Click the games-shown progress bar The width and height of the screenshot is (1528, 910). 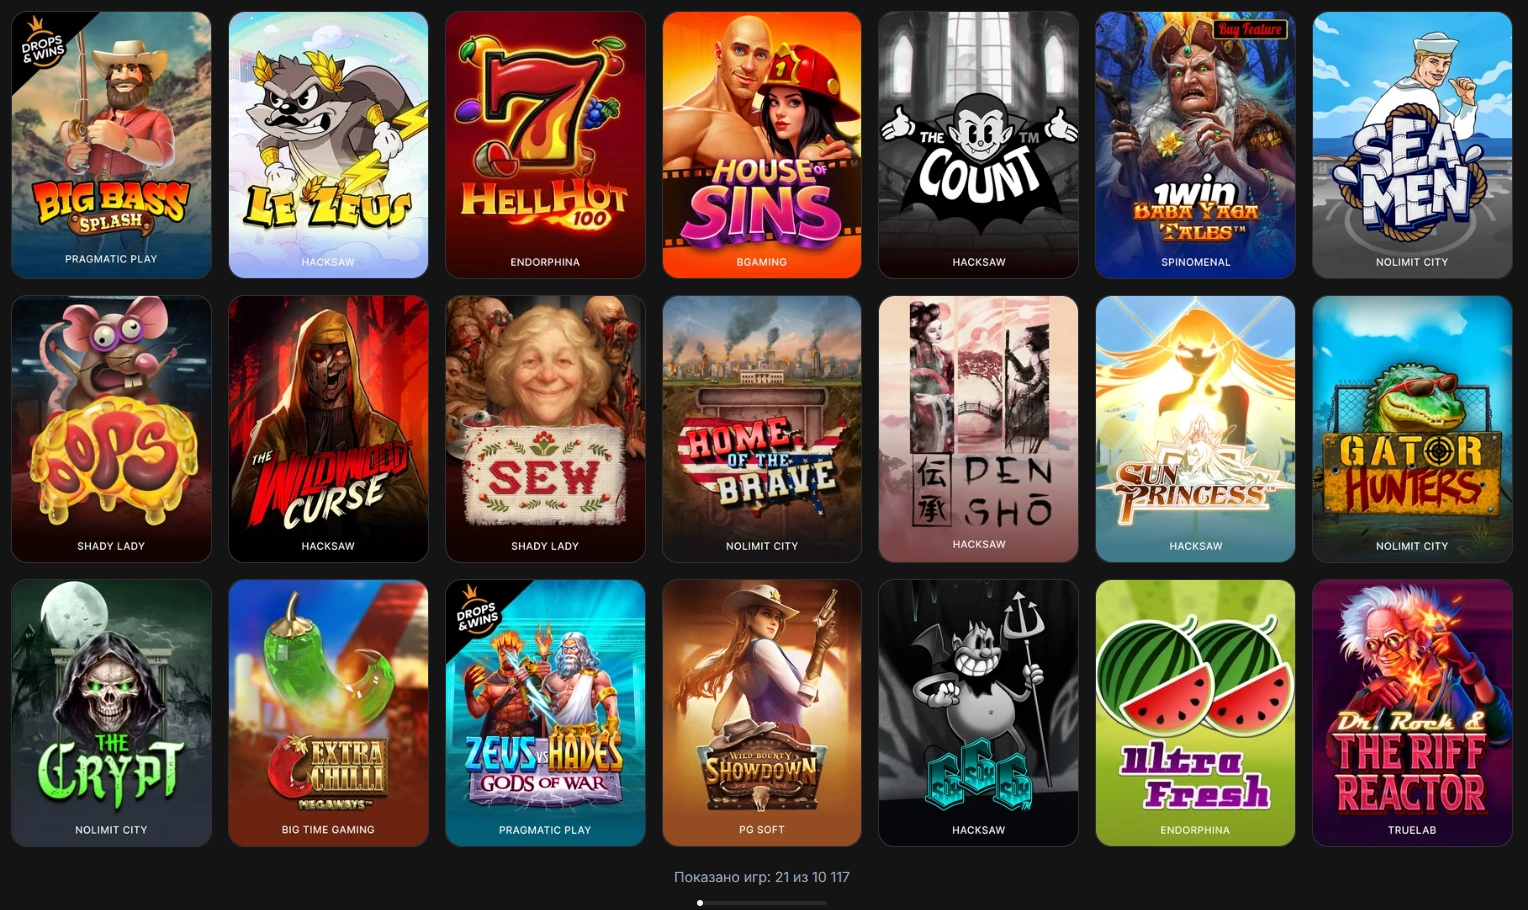click(x=762, y=903)
